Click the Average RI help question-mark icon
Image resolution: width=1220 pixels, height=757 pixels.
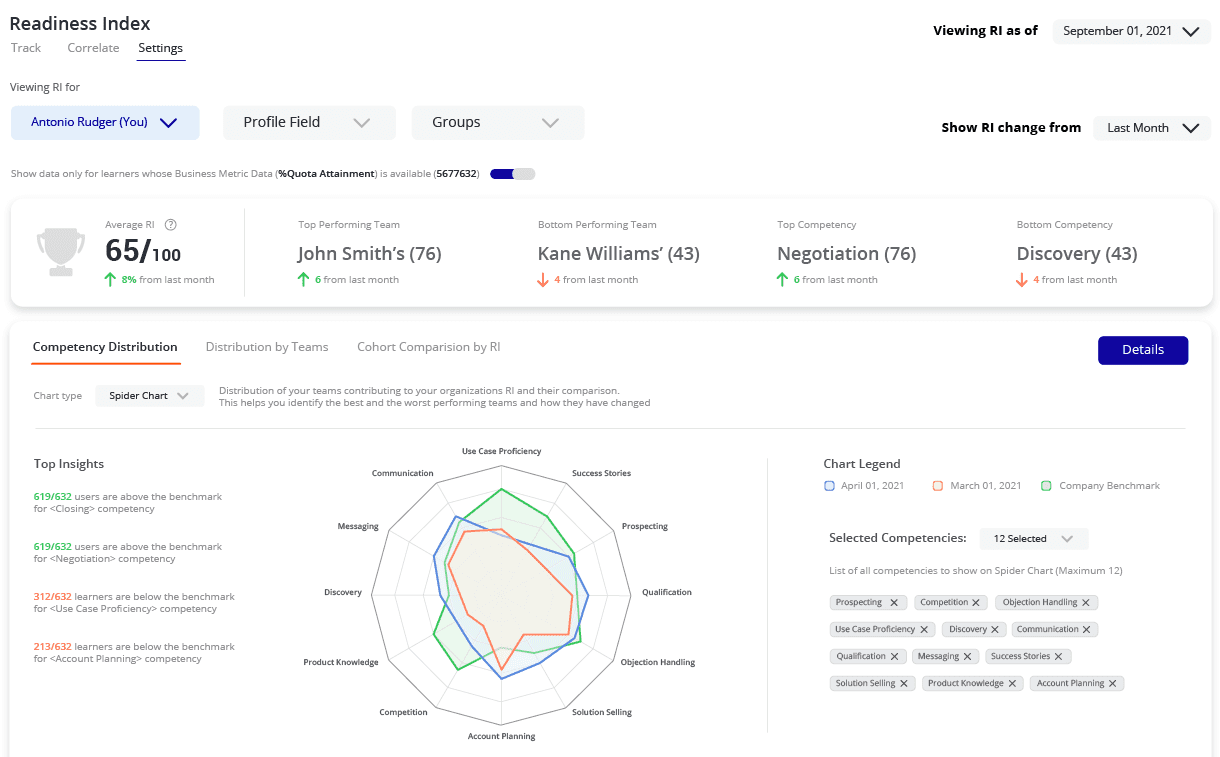(x=170, y=225)
